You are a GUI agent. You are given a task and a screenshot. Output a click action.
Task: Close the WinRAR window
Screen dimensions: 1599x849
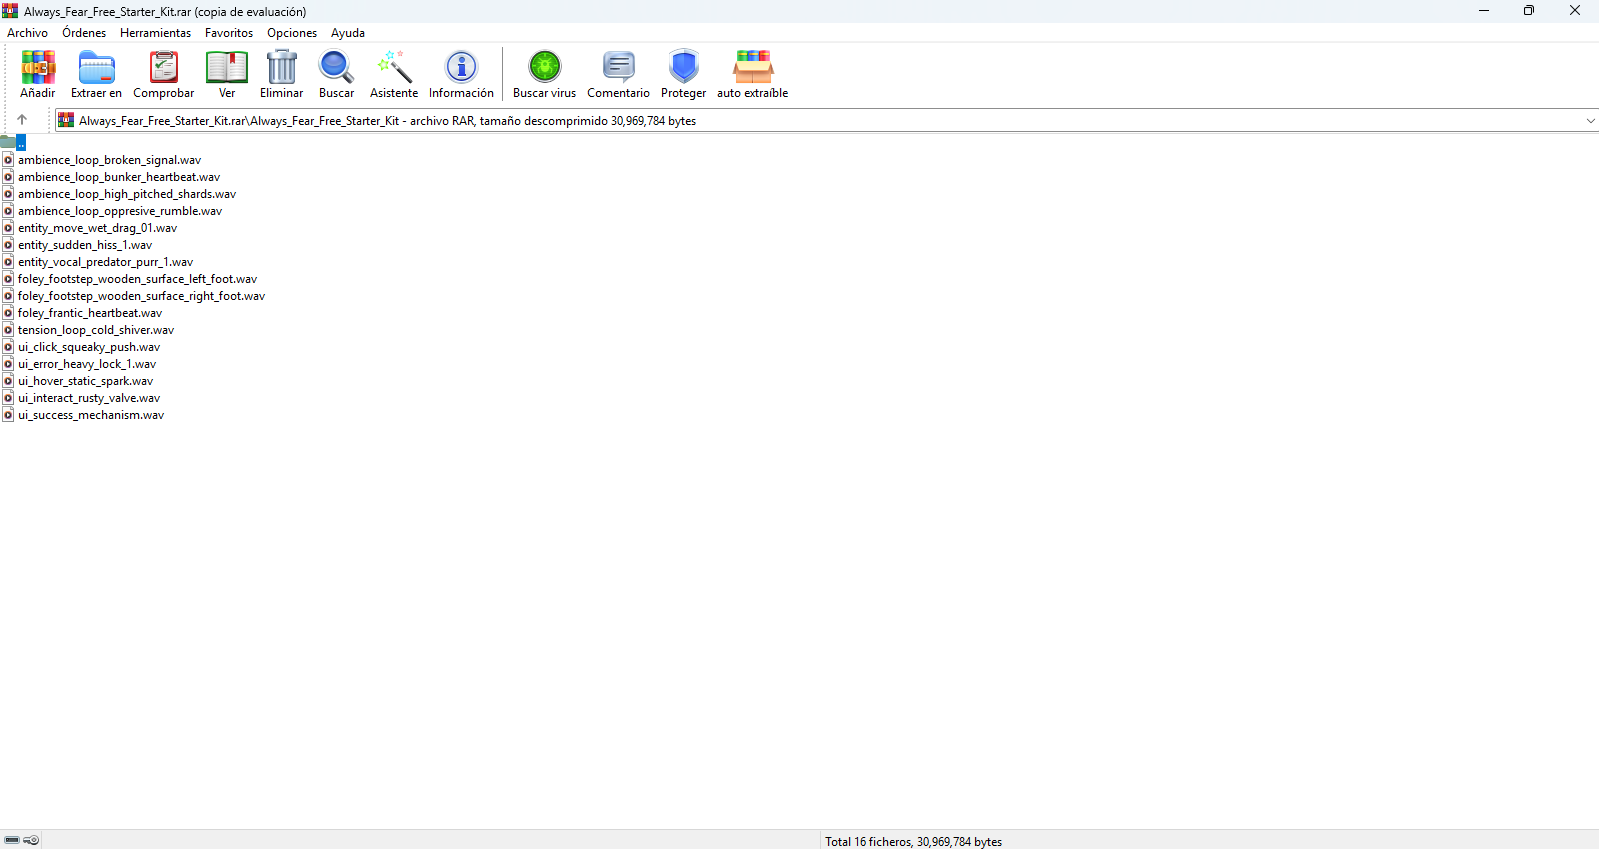(x=1575, y=11)
